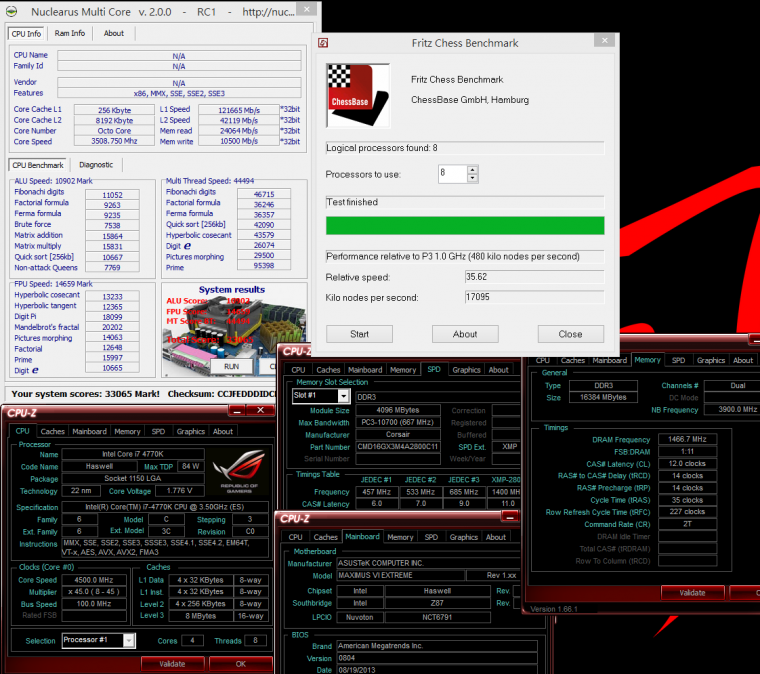The height and width of the screenshot is (674, 760).
Task: Select SPD tab in CPU-Z Memory window
Action: 679,360
